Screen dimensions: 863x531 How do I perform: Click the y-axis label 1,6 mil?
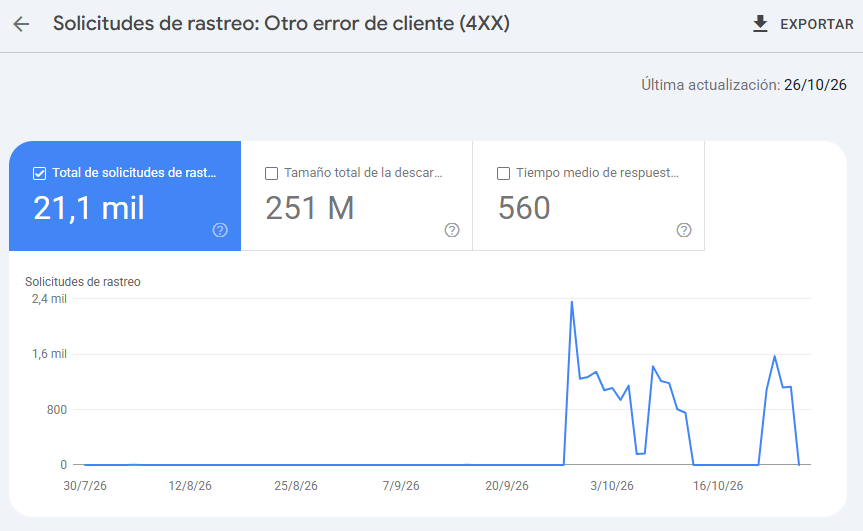coord(49,354)
